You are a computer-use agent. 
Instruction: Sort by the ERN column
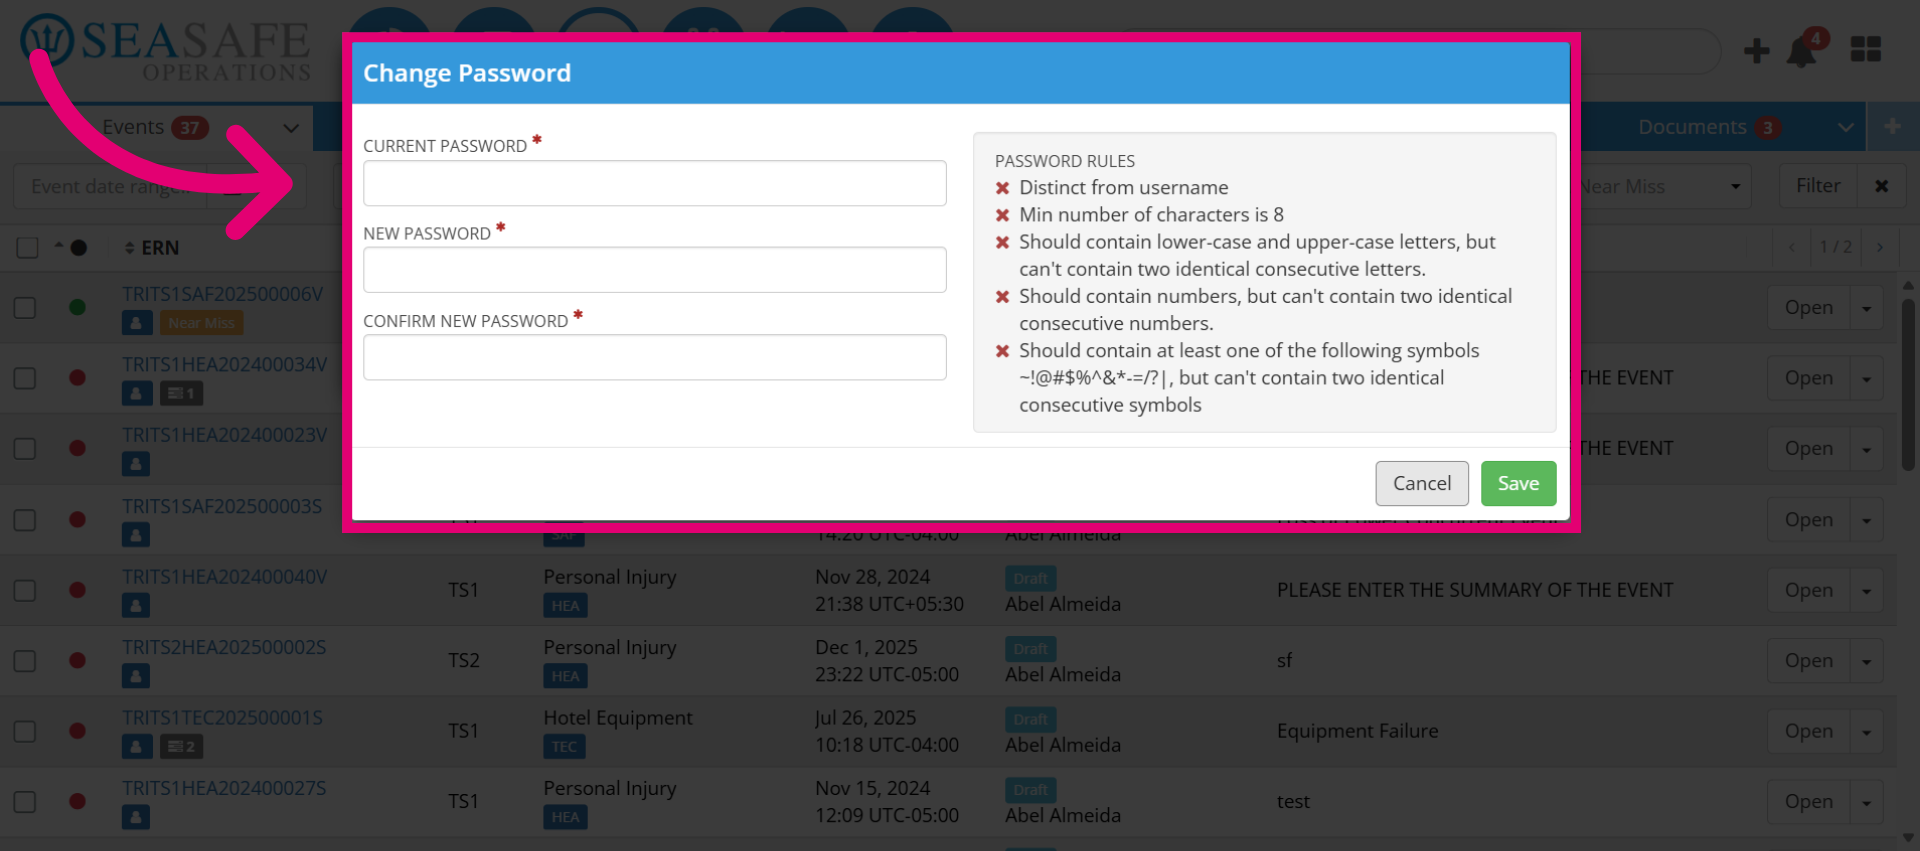tap(152, 248)
